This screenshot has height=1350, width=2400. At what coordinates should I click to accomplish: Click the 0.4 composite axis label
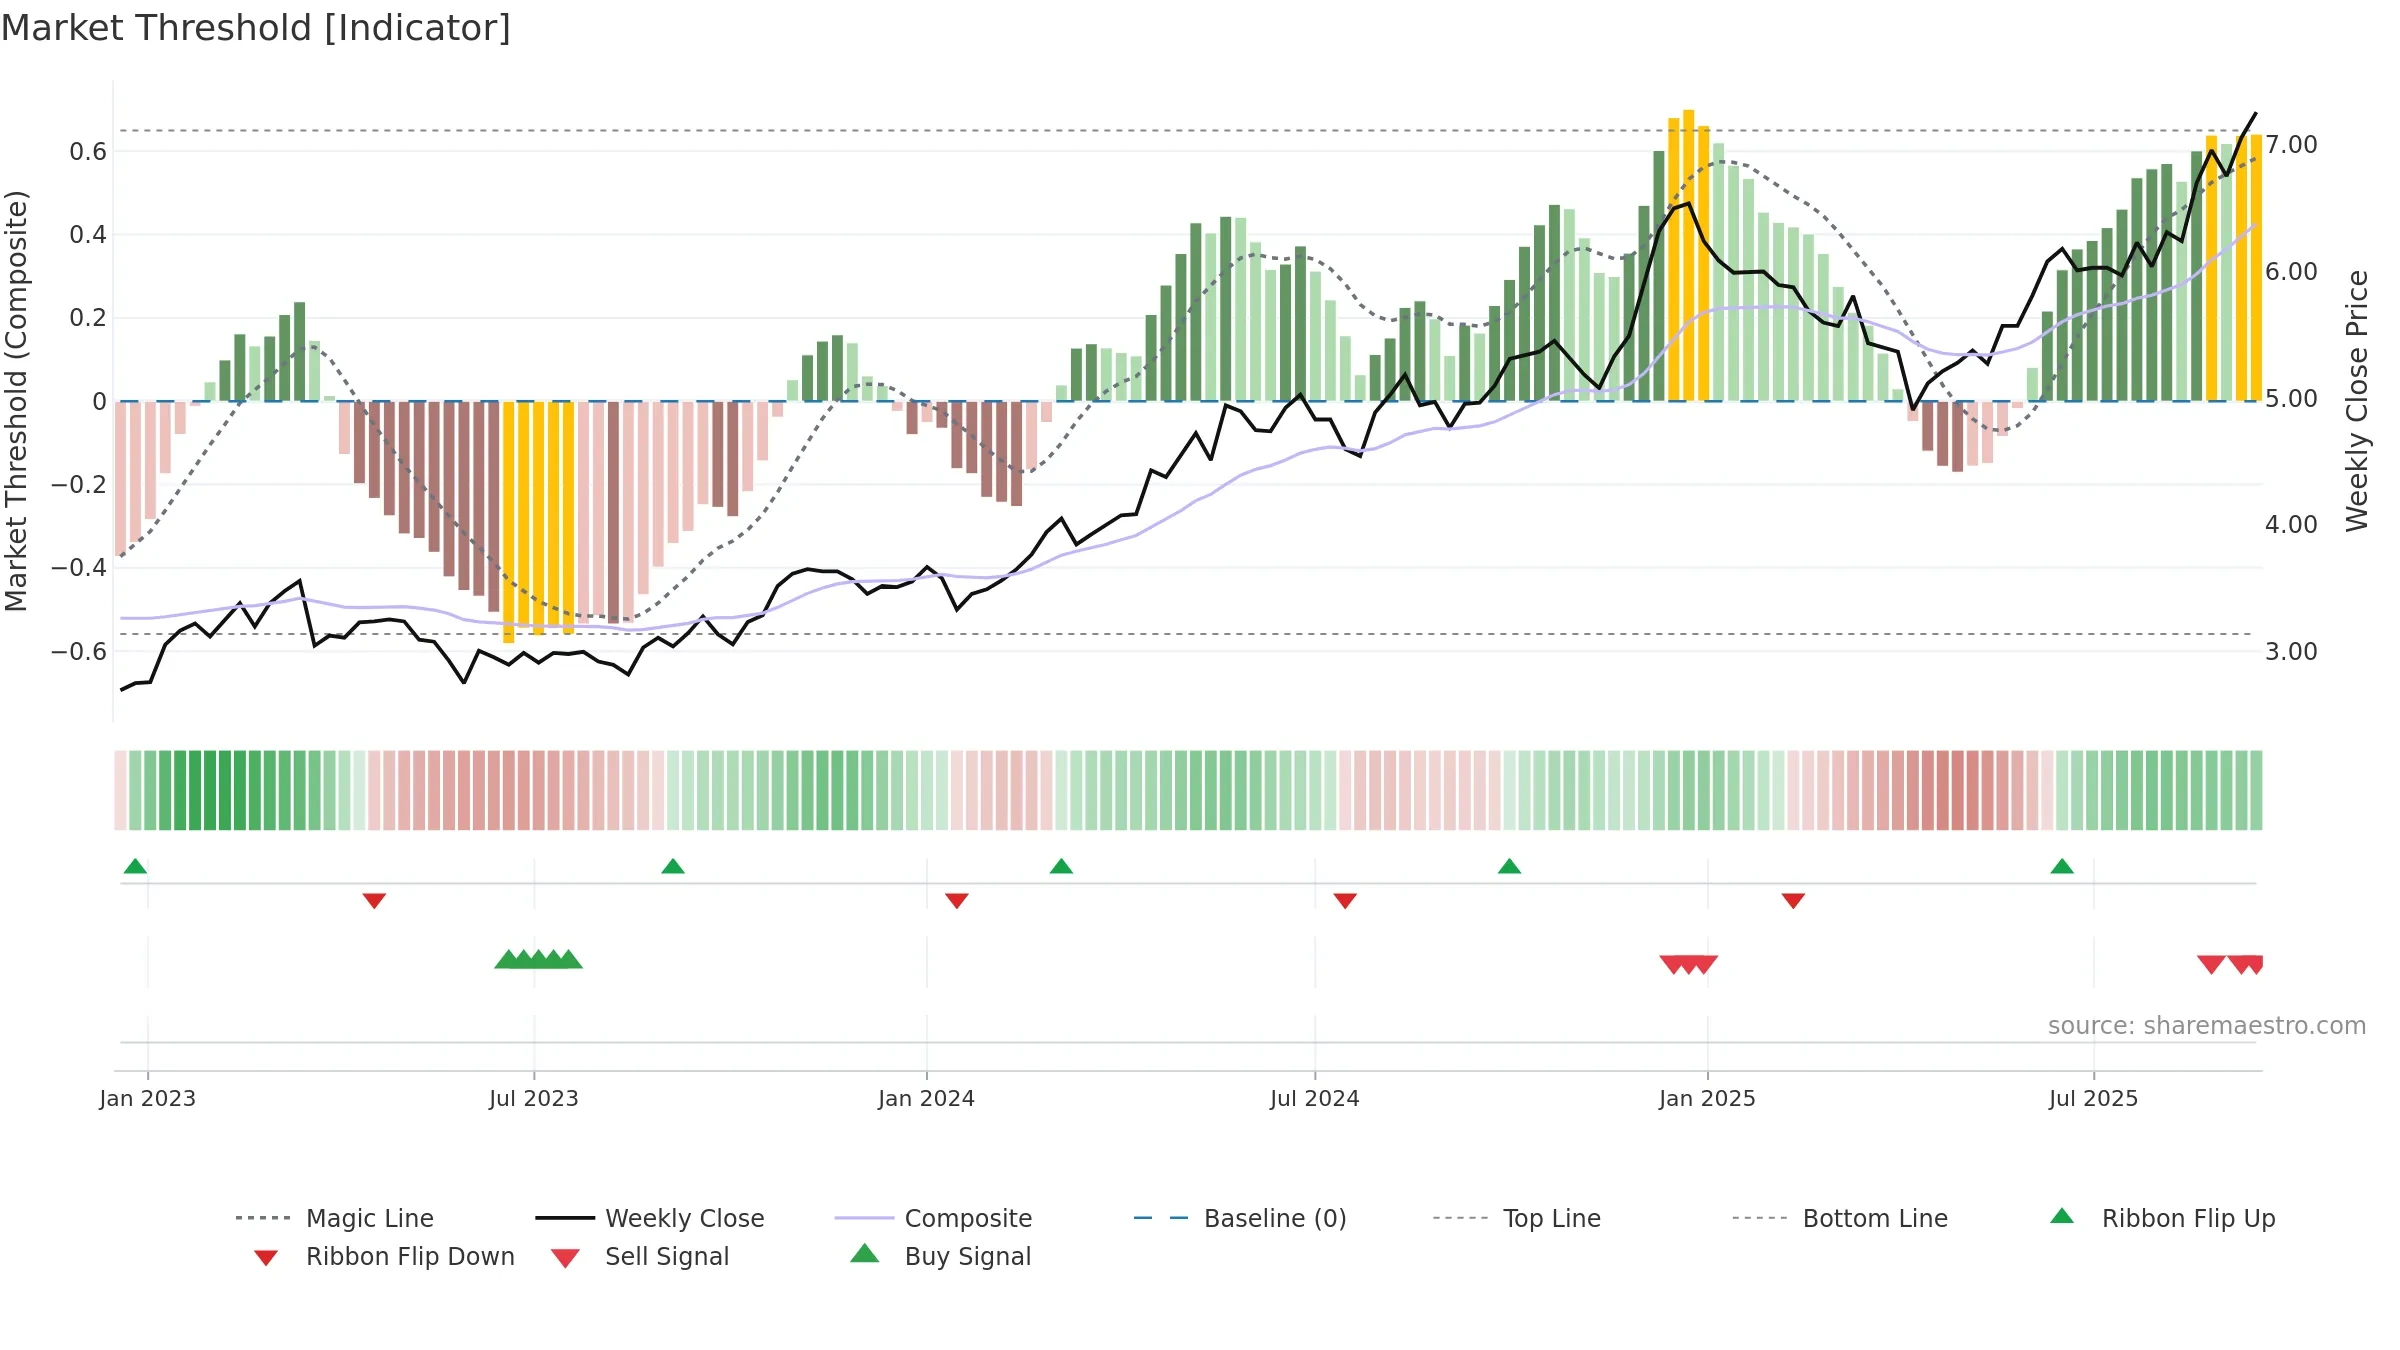(88, 235)
